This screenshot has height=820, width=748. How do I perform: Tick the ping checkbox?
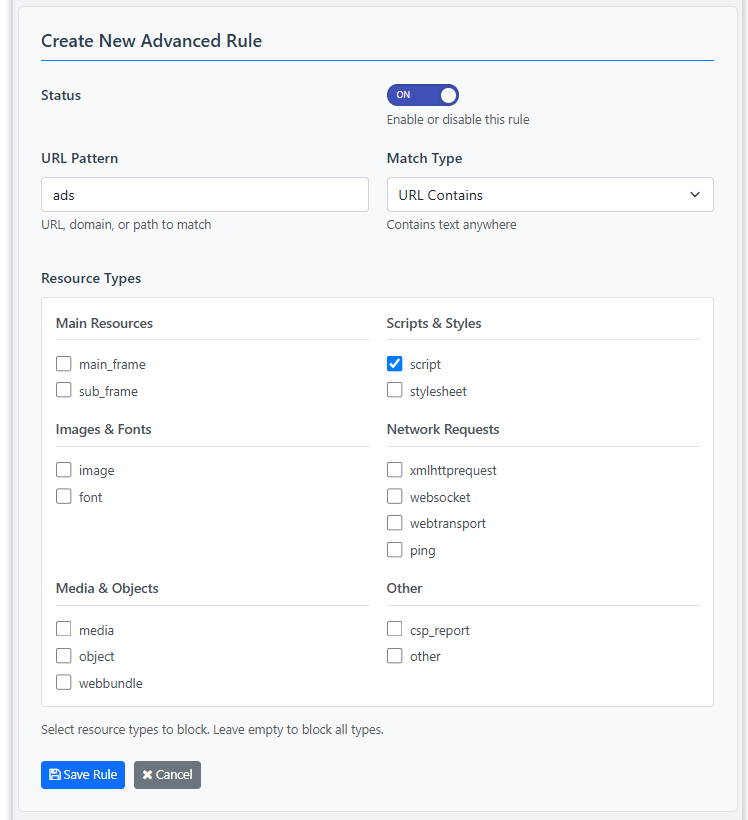pos(395,550)
